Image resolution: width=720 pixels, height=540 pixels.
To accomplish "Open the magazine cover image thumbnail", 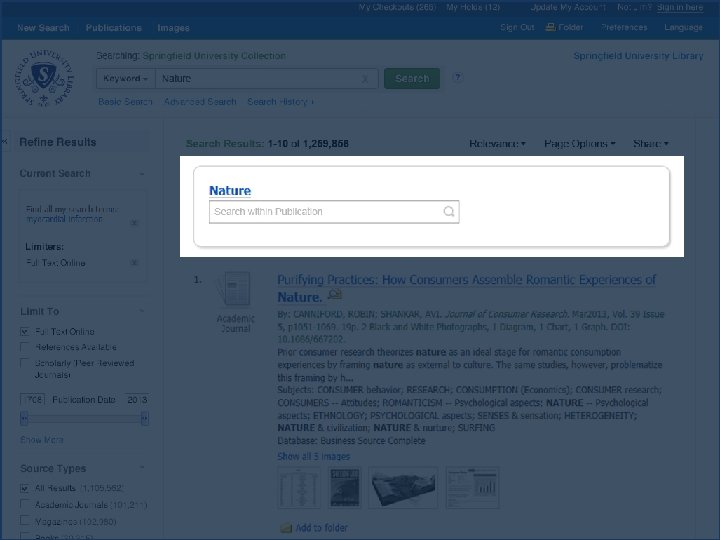I will point(345,488).
